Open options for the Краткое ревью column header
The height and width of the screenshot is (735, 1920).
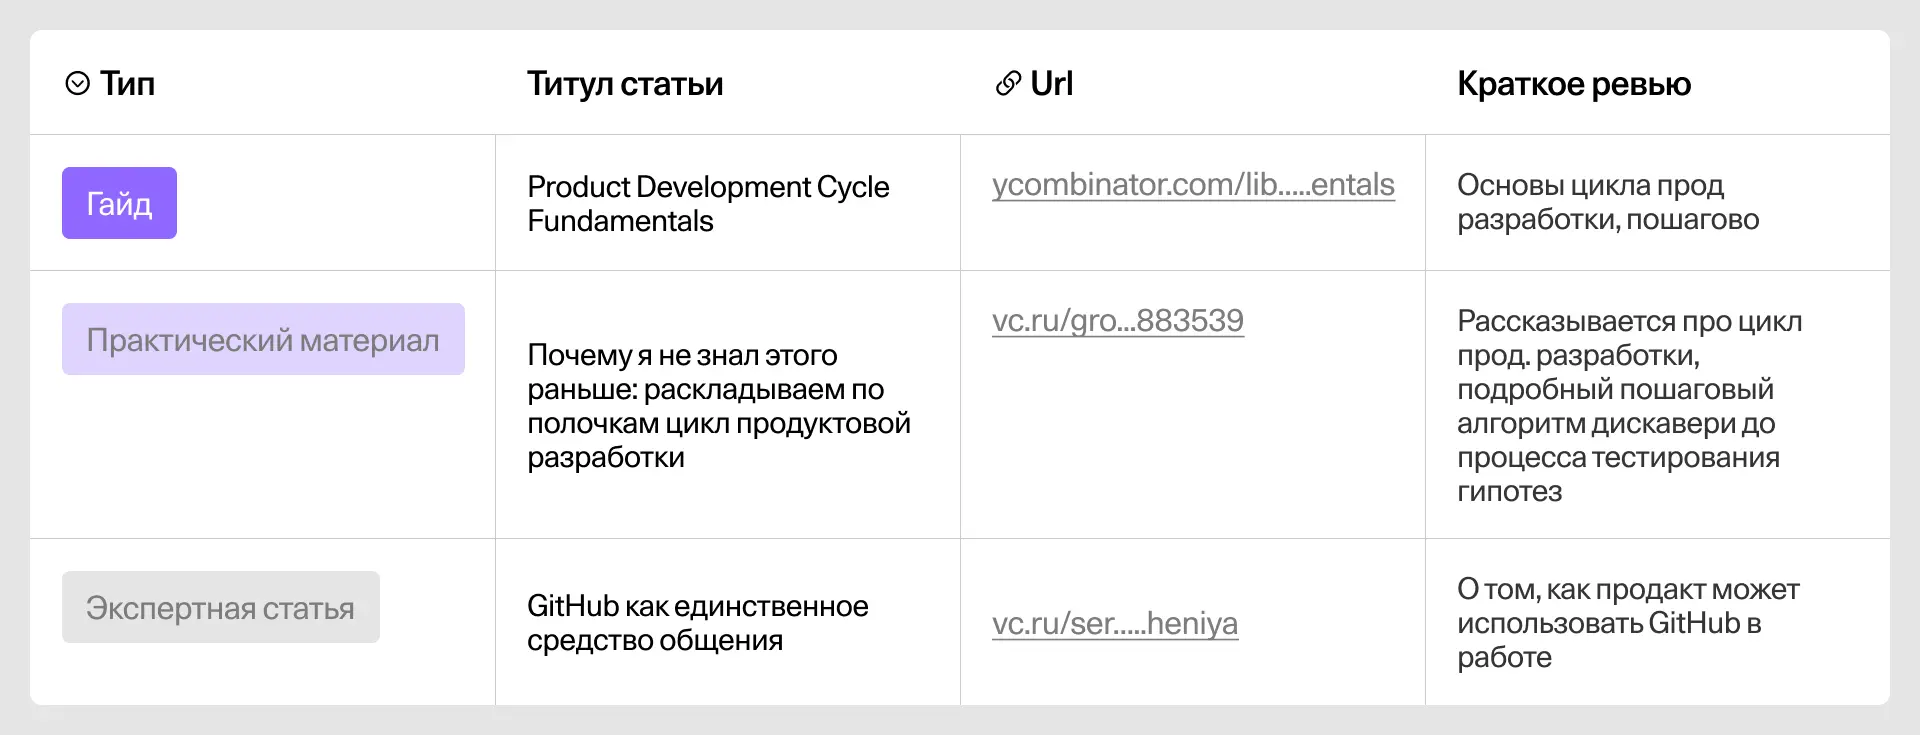[1575, 84]
